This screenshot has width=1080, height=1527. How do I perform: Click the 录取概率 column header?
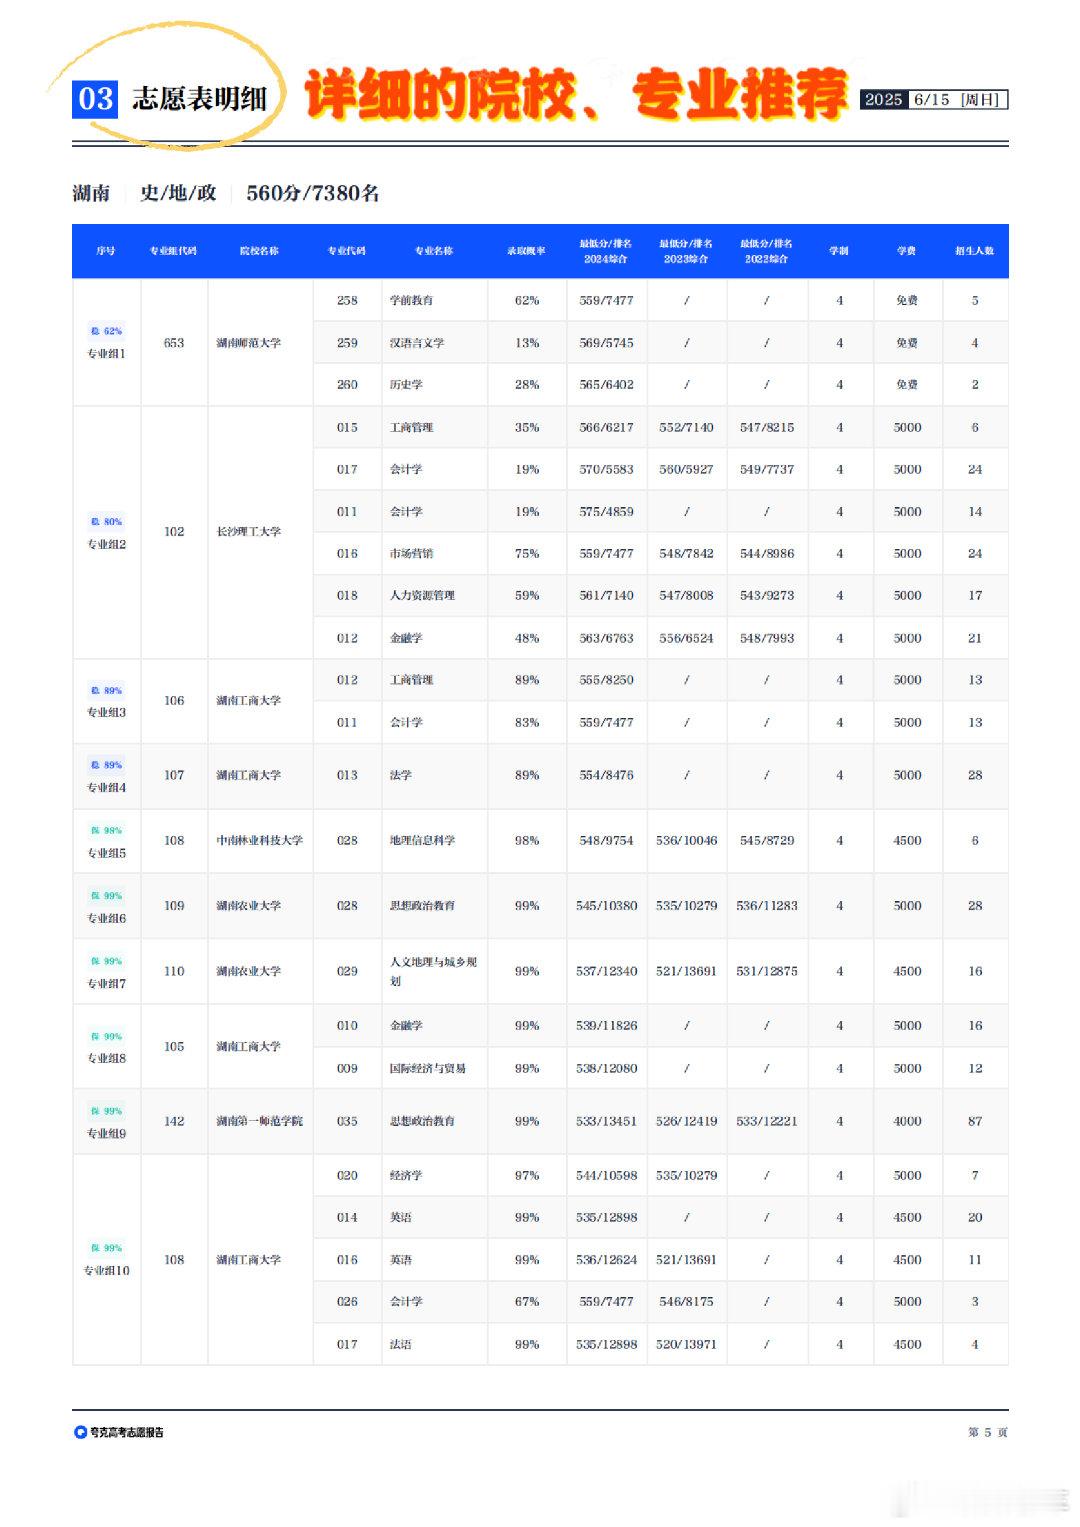click(x=527, y=251)
